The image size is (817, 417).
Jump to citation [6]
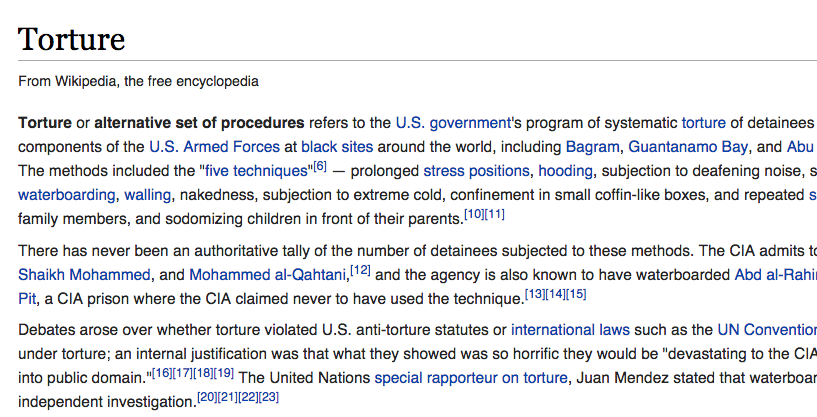(x=320, y=167)
